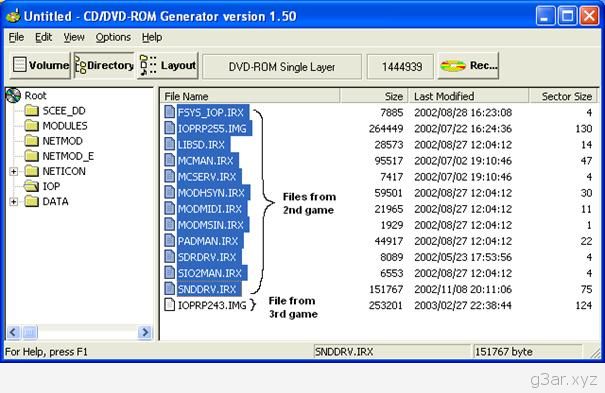The width and height of the screenshot is (605, 393).
Task: Sort by the Size column header
Action: [x=374, y=96]
